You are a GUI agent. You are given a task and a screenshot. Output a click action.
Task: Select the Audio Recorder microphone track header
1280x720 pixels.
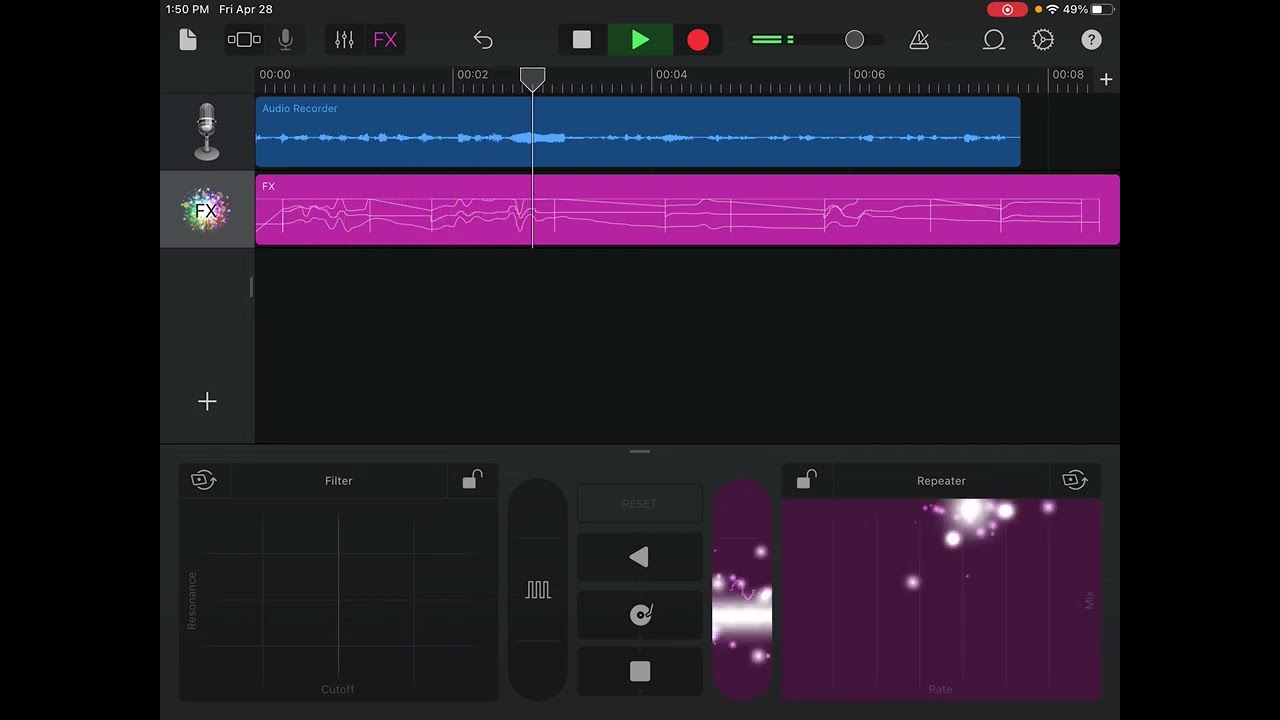pyautogui.click(x=207, y=132)
